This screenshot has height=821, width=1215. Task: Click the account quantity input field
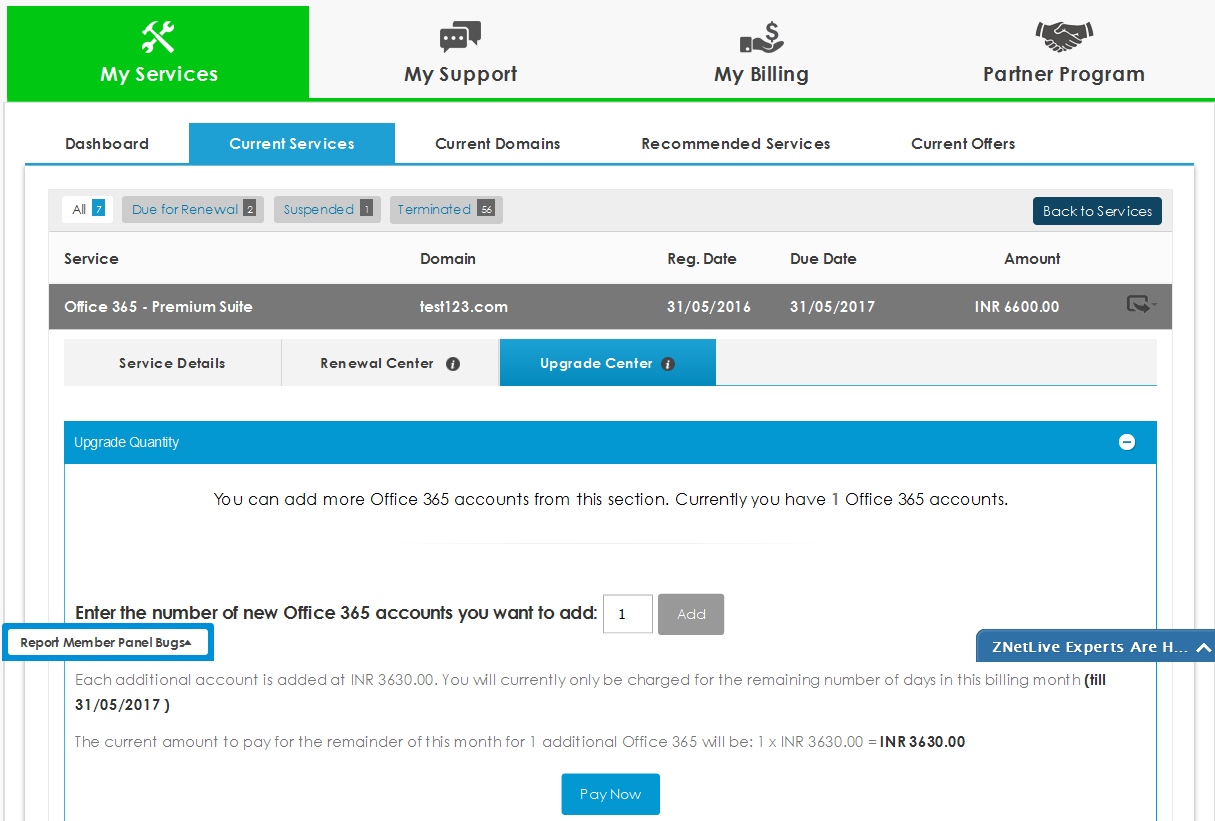point(628,614)
